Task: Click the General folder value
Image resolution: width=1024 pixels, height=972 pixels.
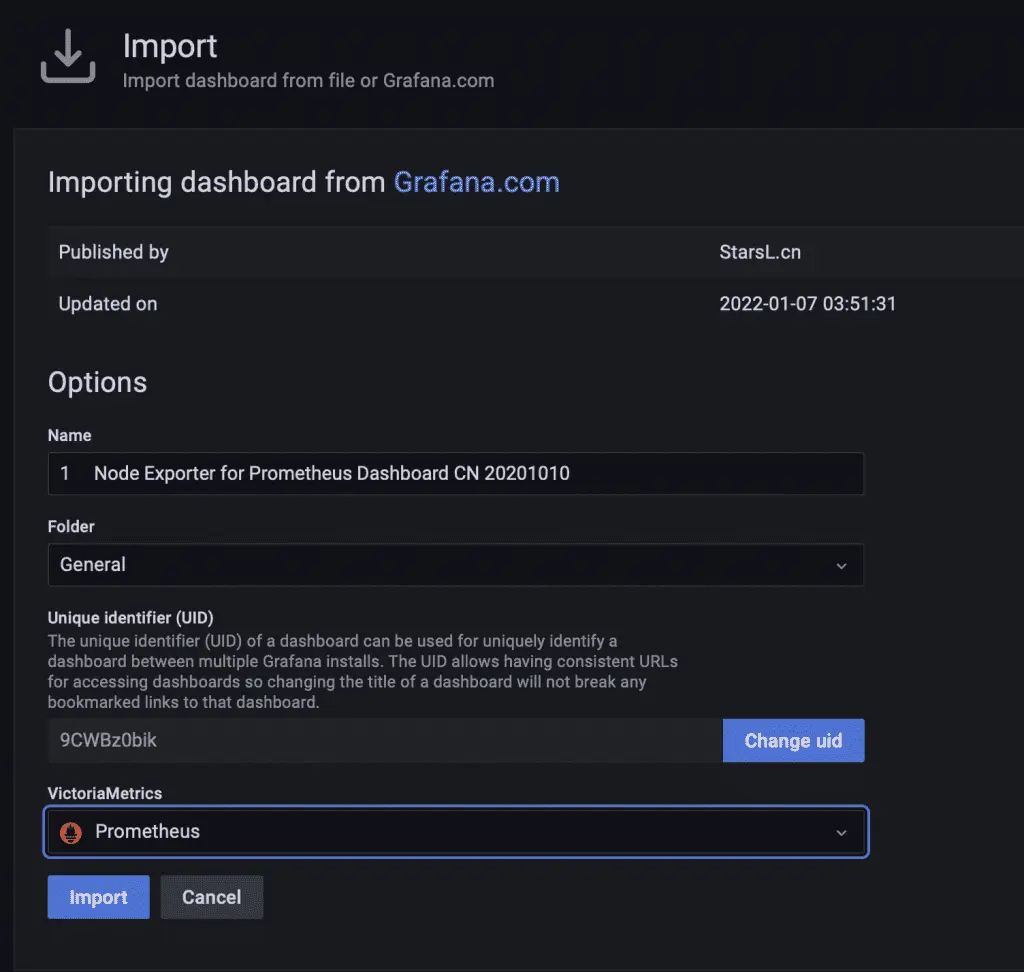Action: [x=93, y=565]
